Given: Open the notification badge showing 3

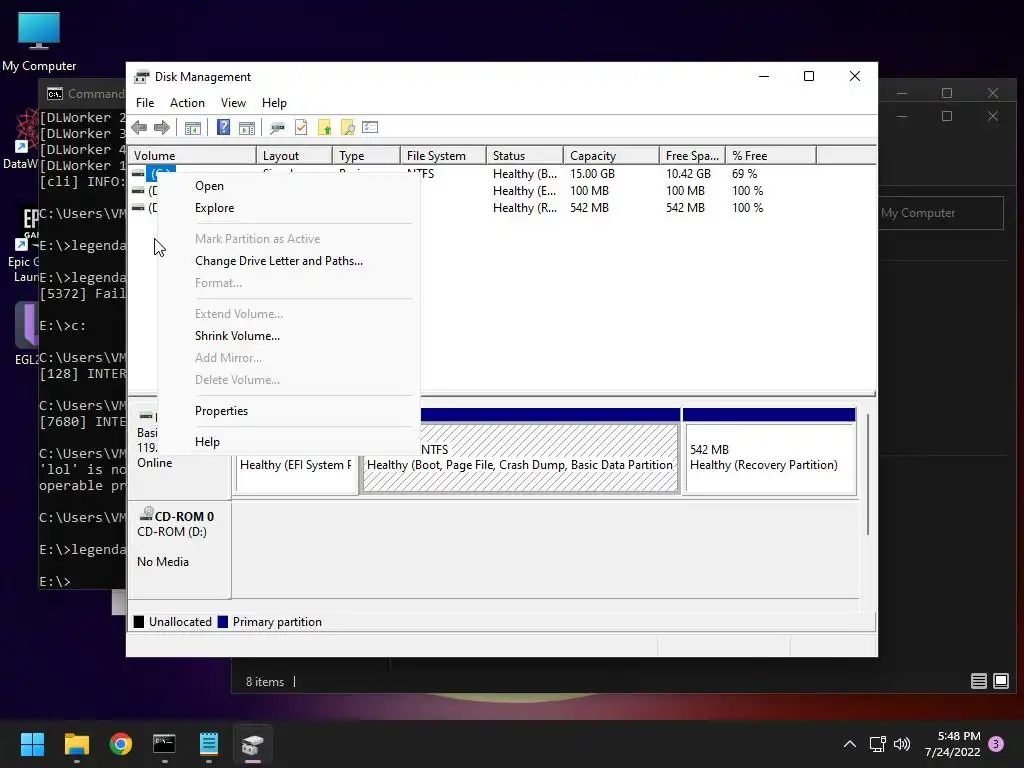Looking at the screenshot, I should pos(996,744).
